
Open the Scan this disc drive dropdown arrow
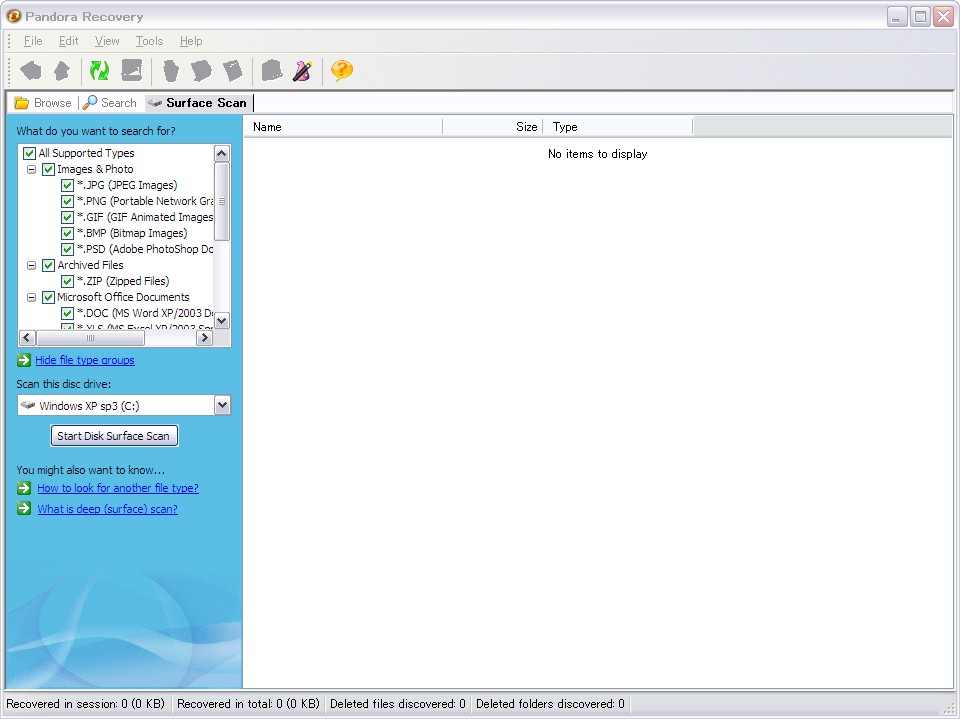tap(222, 405)
